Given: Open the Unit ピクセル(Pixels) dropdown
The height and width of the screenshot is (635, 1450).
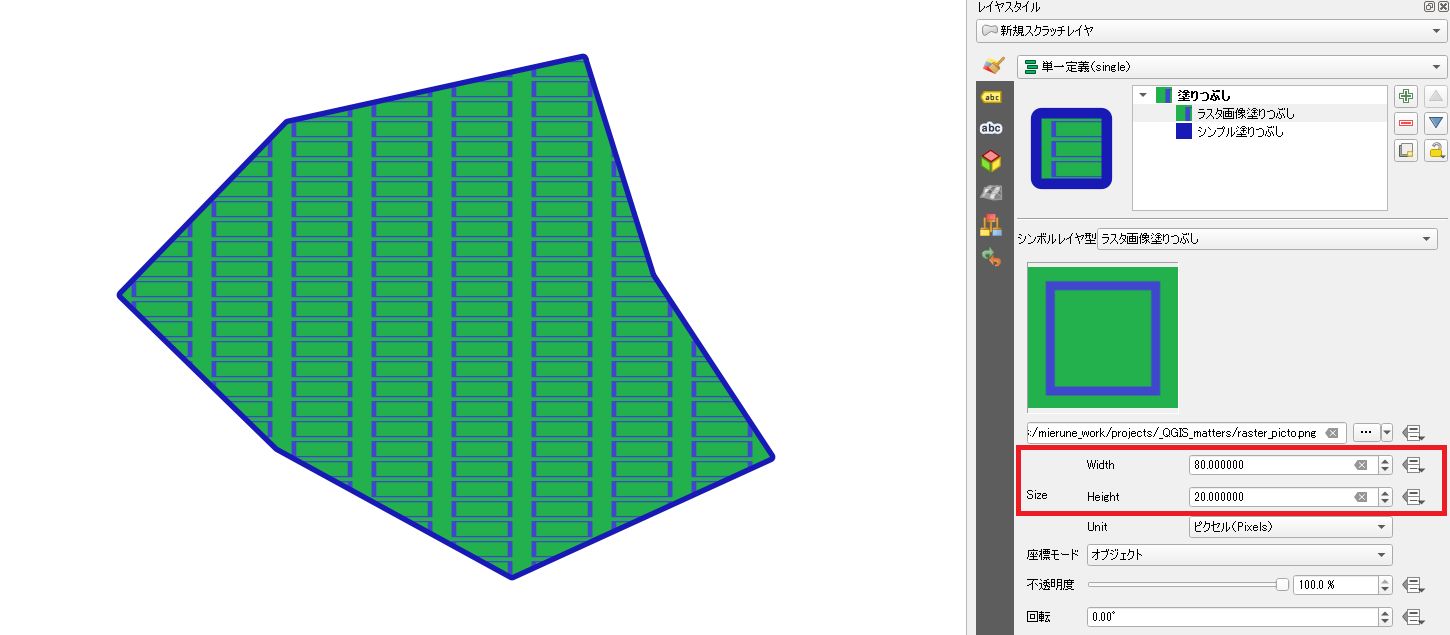Looking at the screenshot, I should (x=1290, y=527).
